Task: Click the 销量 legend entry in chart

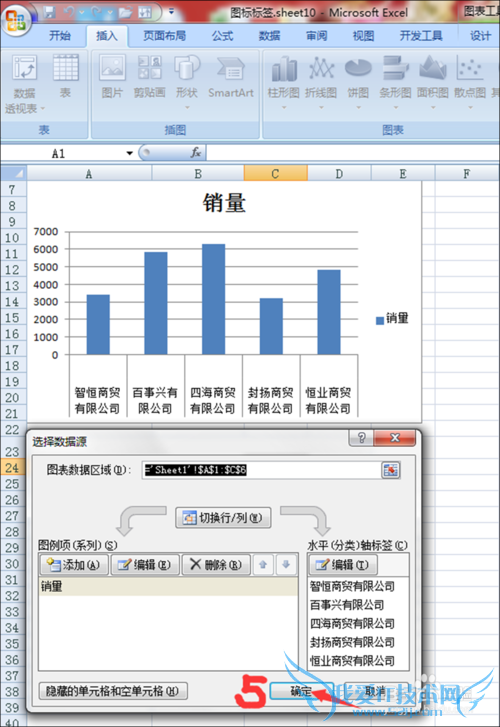Action: (392, 319)
